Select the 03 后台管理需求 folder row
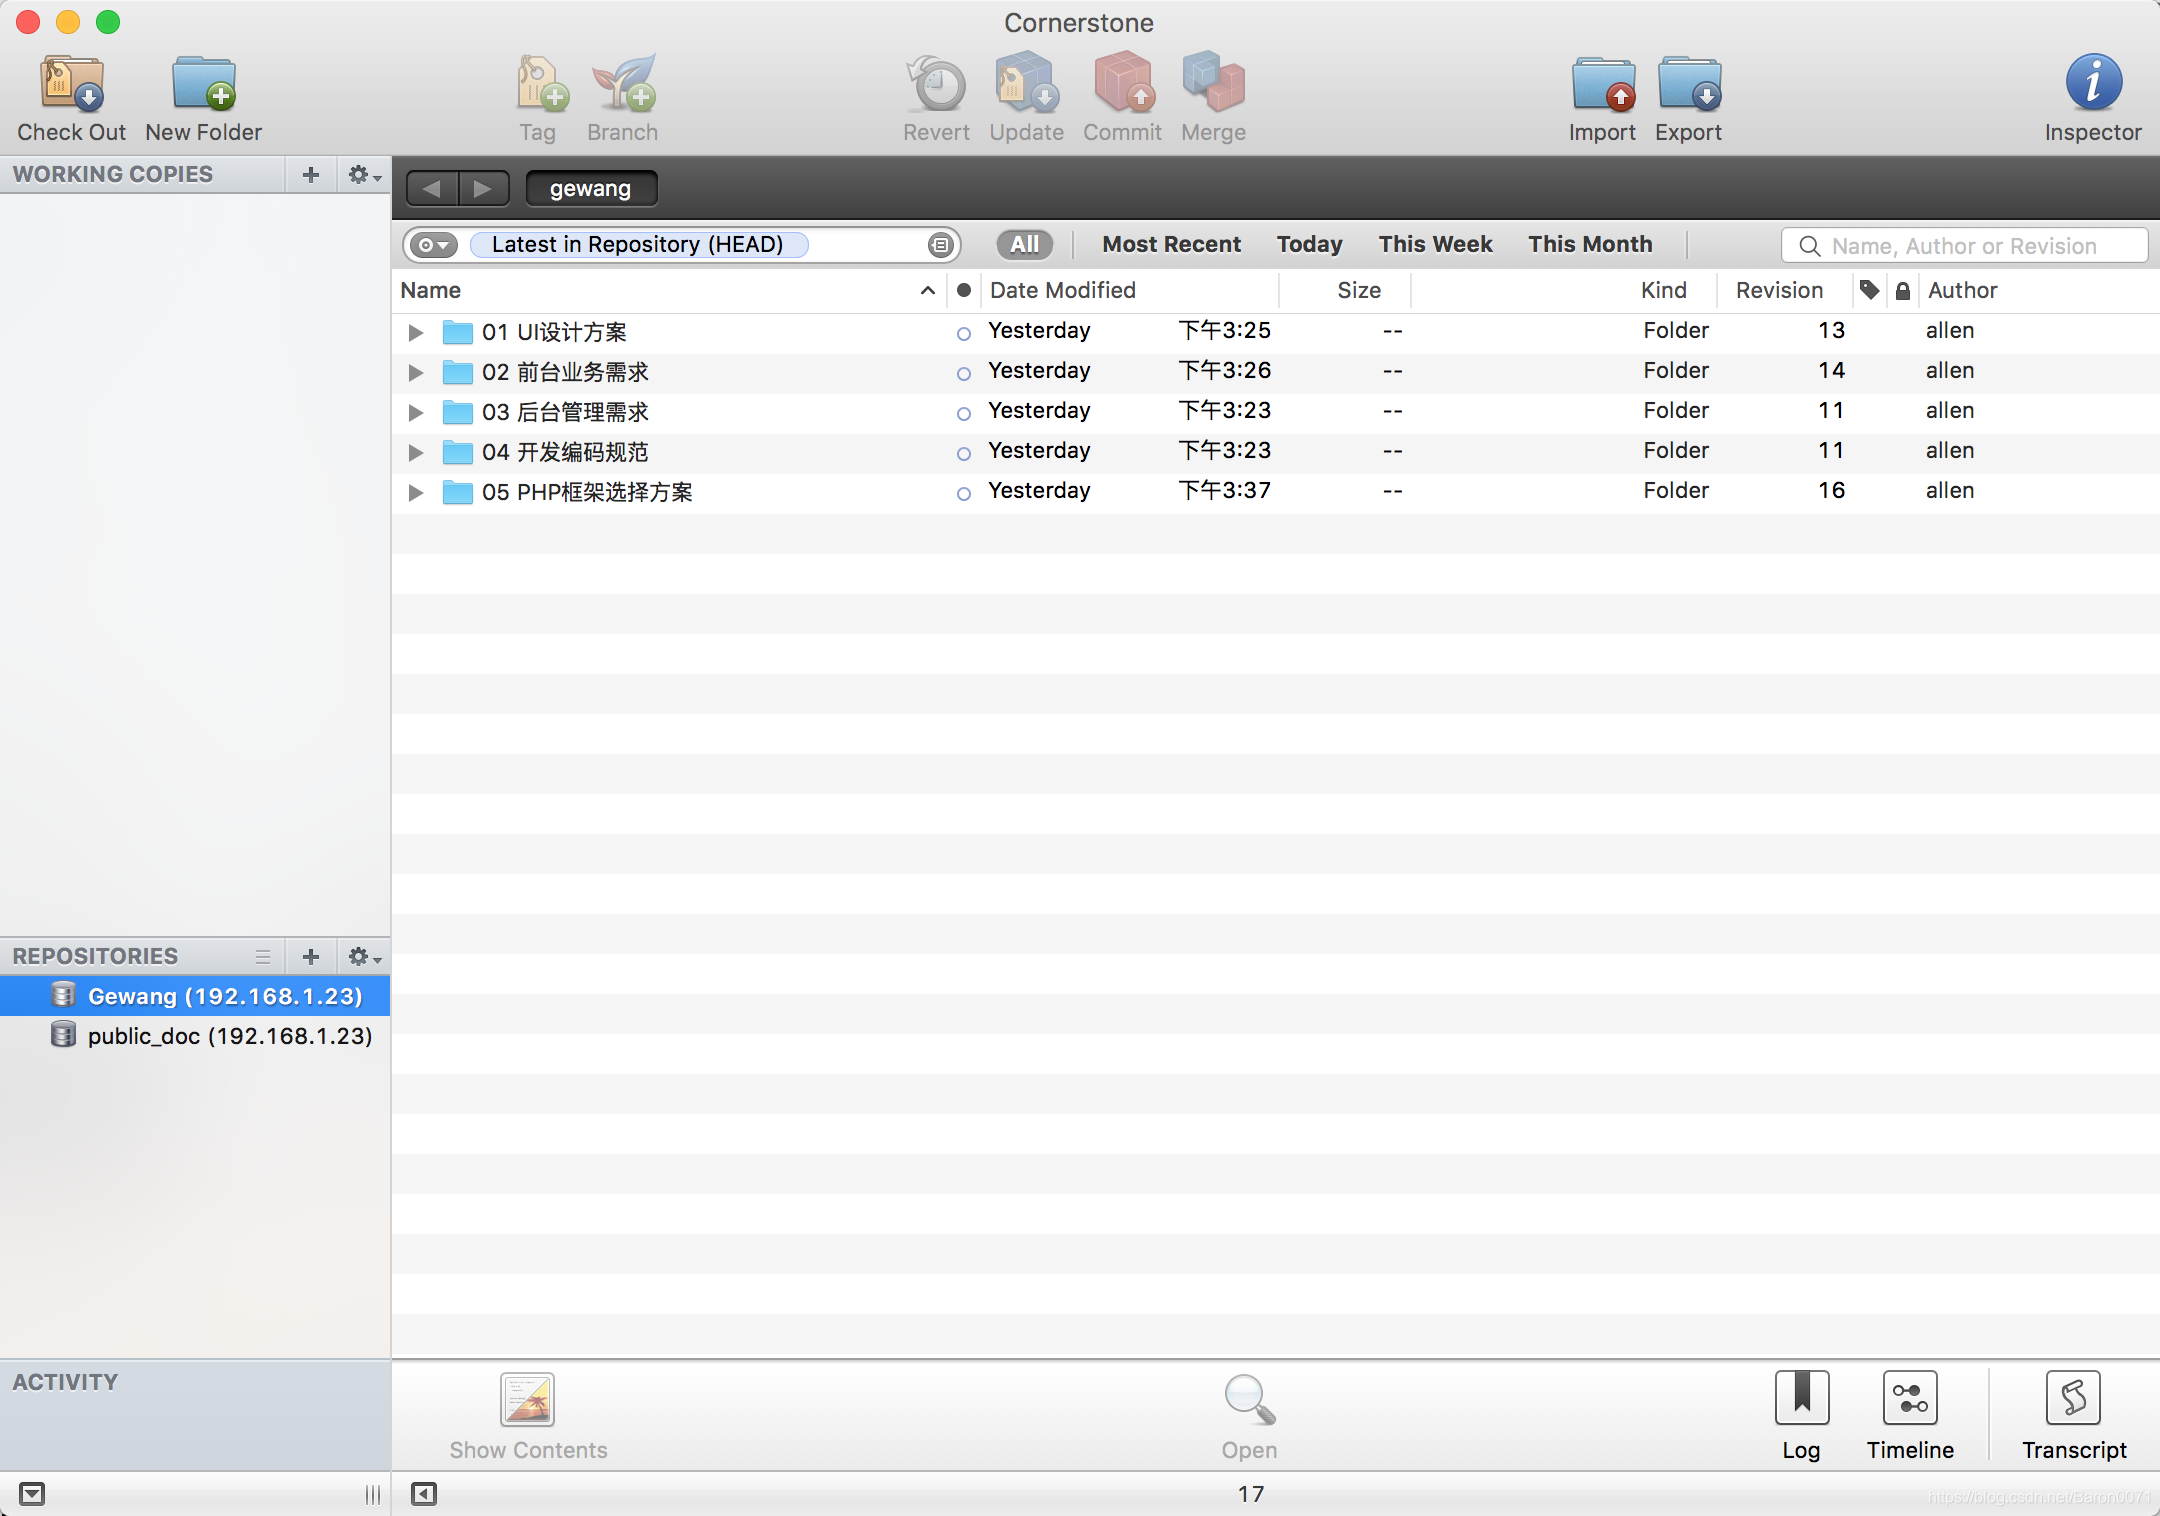 pyautogui.click(x=1276, y=412)
